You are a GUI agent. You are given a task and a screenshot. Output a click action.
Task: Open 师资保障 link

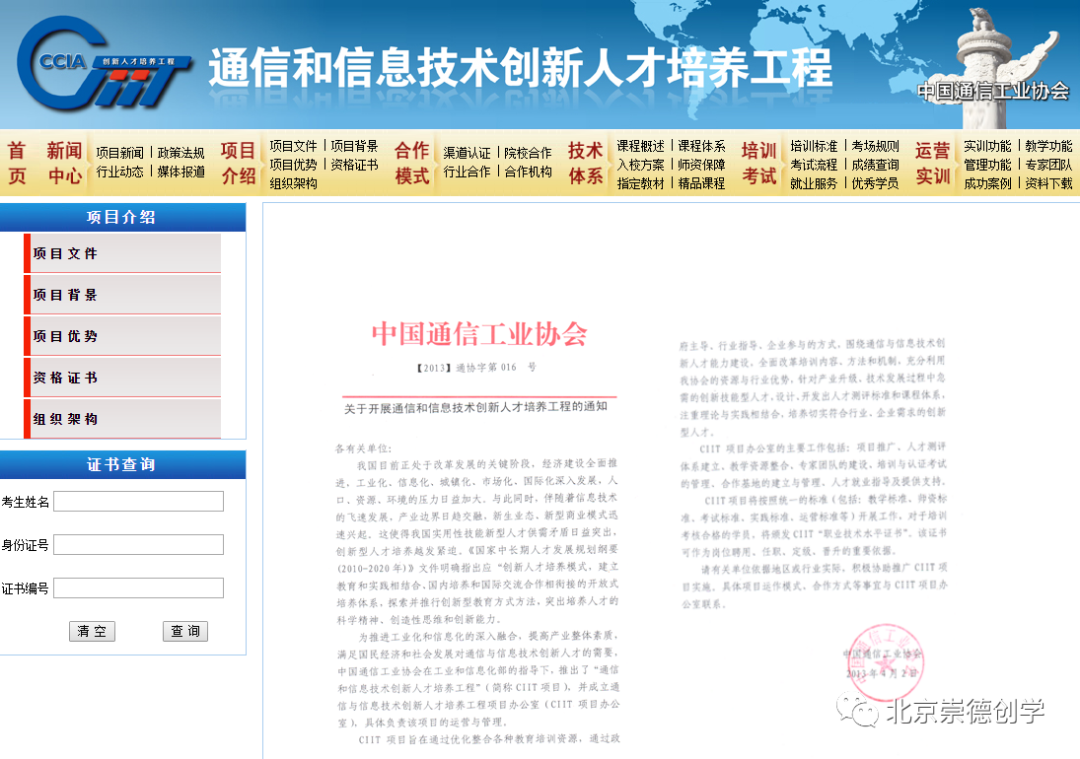click(x=702, y=165)
